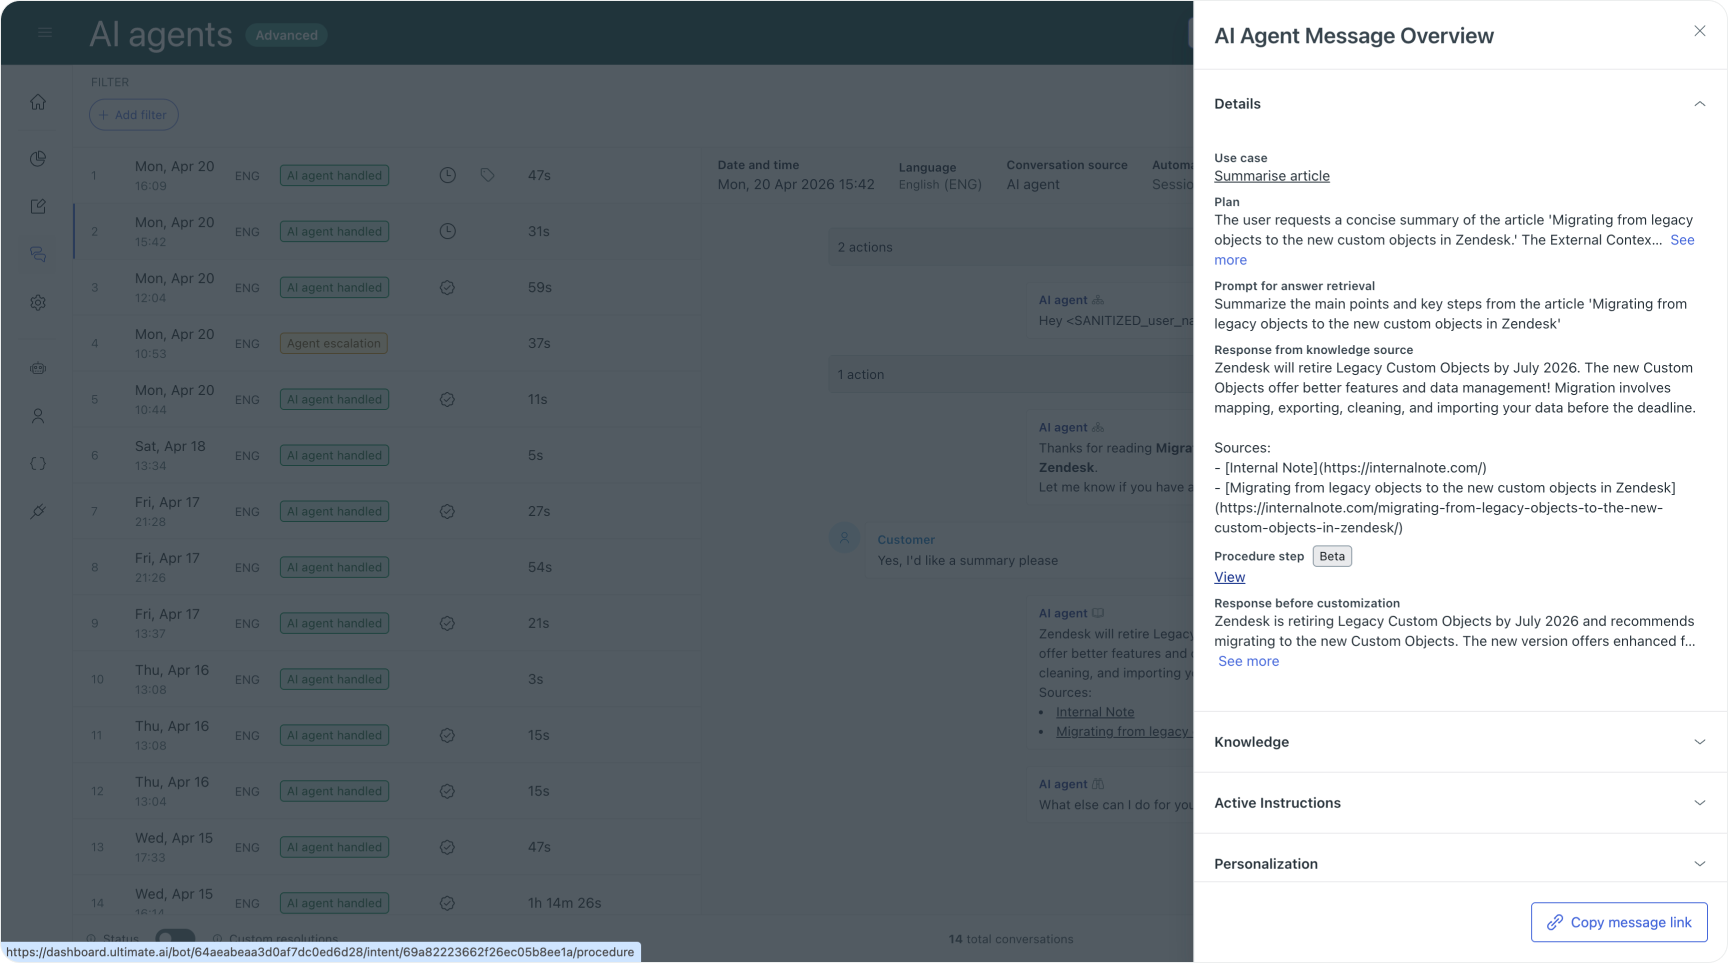Screen dimensions: 1728x963
Task: Click the '3s' duration value
Action: 536,679
